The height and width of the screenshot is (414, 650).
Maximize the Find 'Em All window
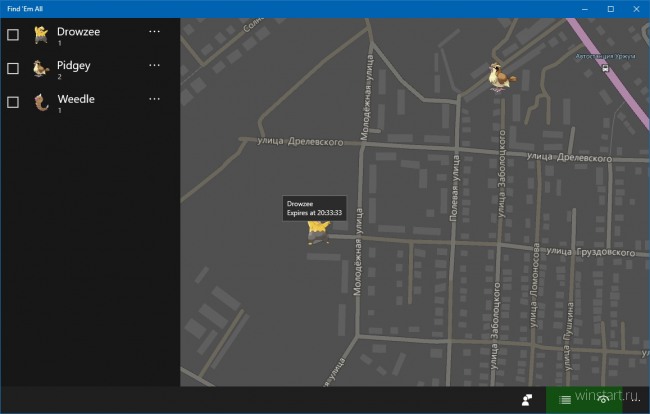(x=611, y=9)
